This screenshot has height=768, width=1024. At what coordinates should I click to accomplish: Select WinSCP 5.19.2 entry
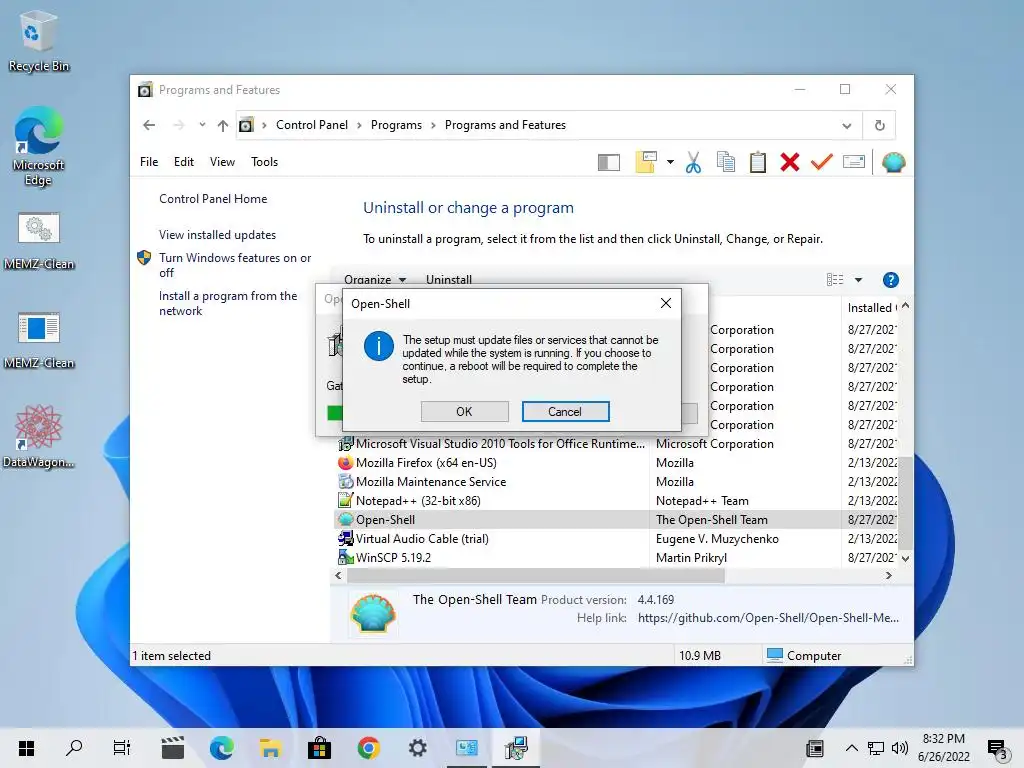point(616,558)
